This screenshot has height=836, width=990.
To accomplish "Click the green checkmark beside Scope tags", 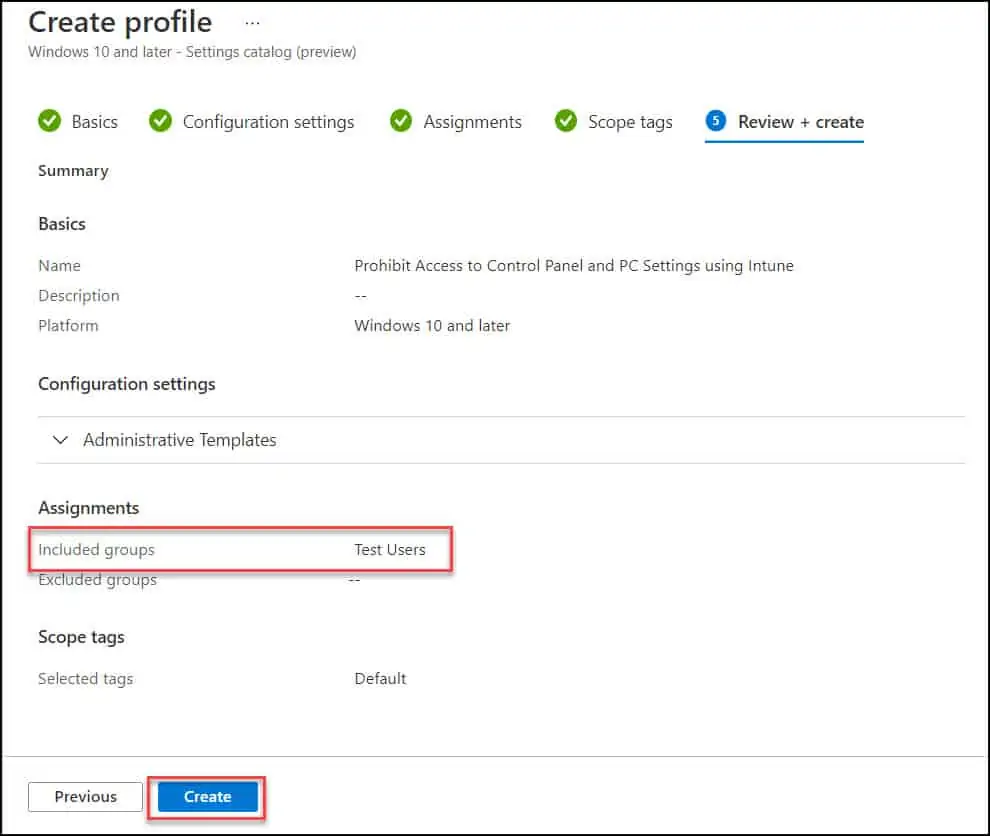I will tap(566, 121).
